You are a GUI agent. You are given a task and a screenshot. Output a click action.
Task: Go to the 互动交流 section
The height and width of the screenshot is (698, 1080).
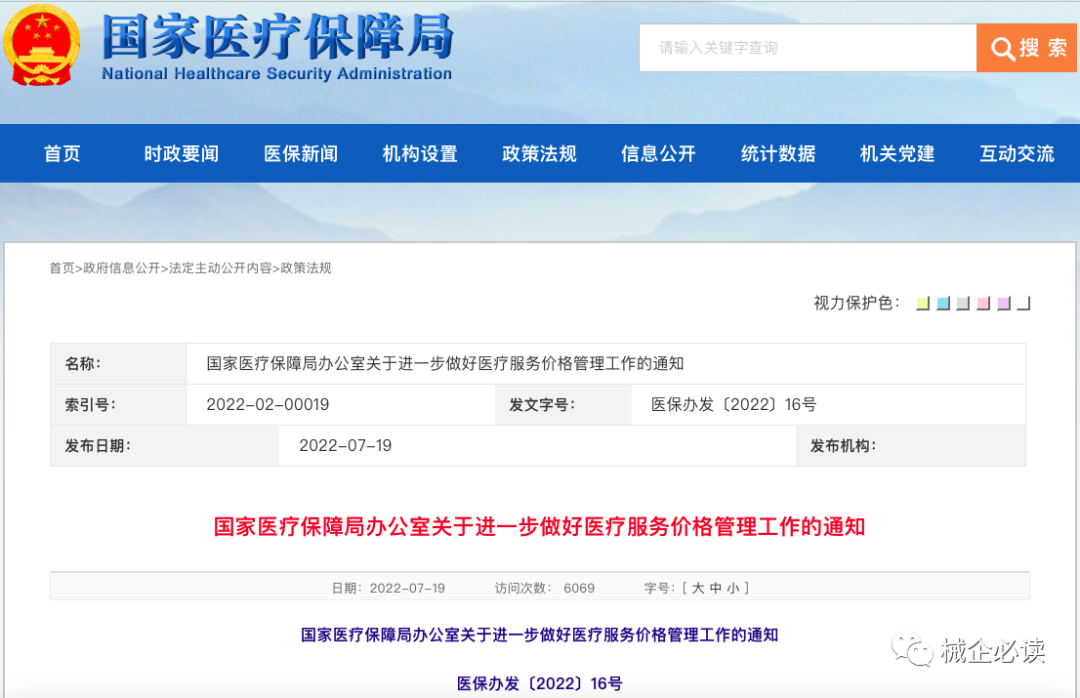click(x=1017, y=154)
